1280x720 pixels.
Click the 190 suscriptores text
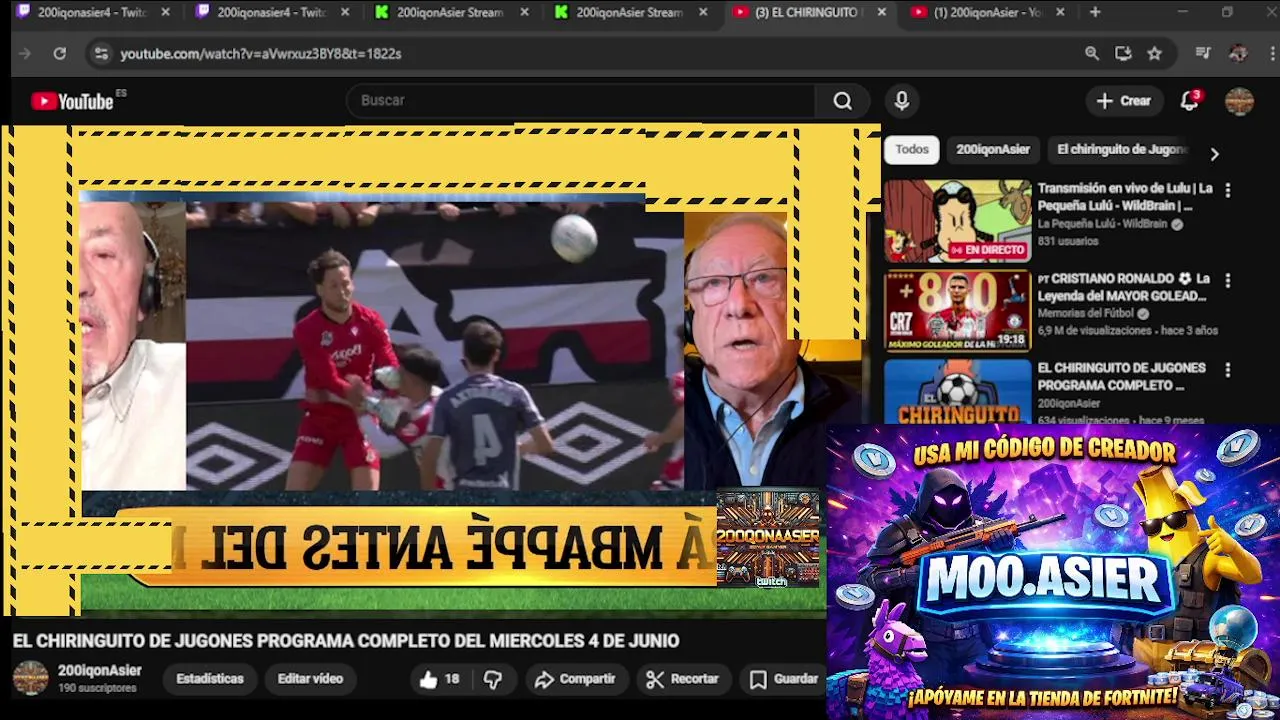tap(97, 688)
